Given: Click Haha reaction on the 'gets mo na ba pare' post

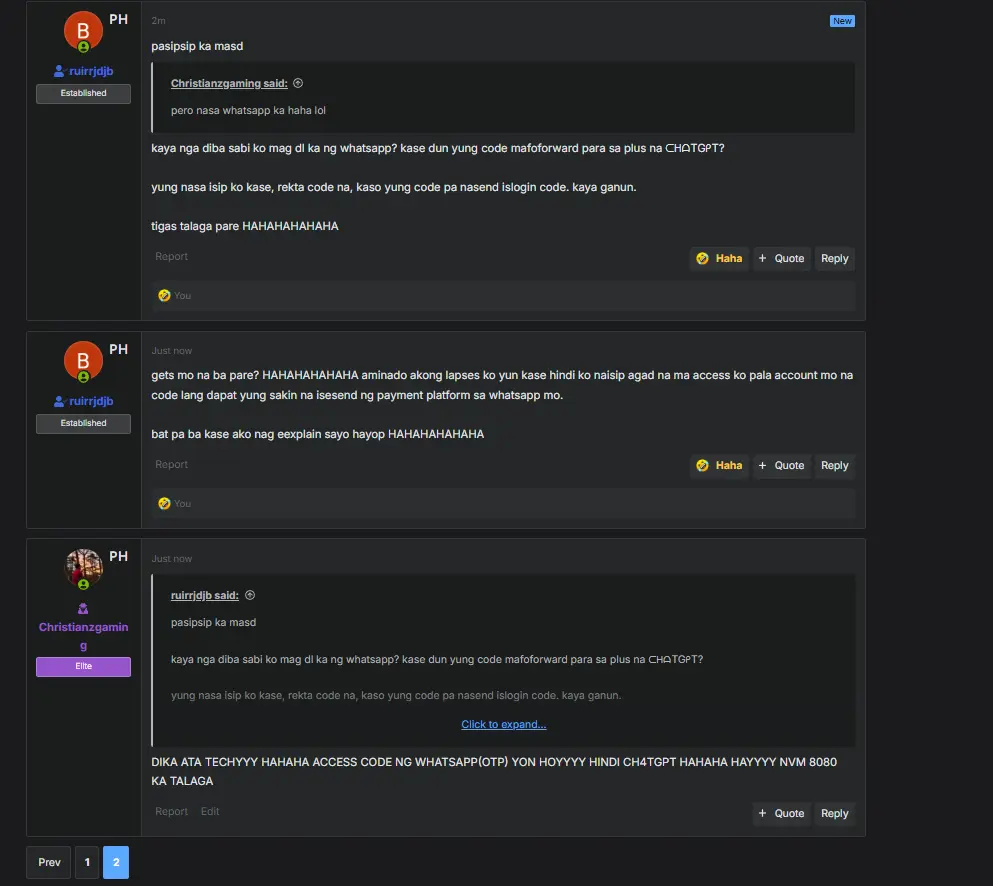Looking at the screenshot, I should click(x=719, y=465).
